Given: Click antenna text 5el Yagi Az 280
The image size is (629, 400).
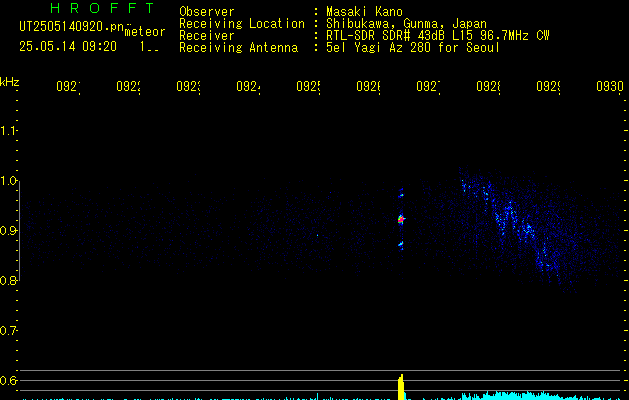Looking at the screenshot, I should pos(378,48).
